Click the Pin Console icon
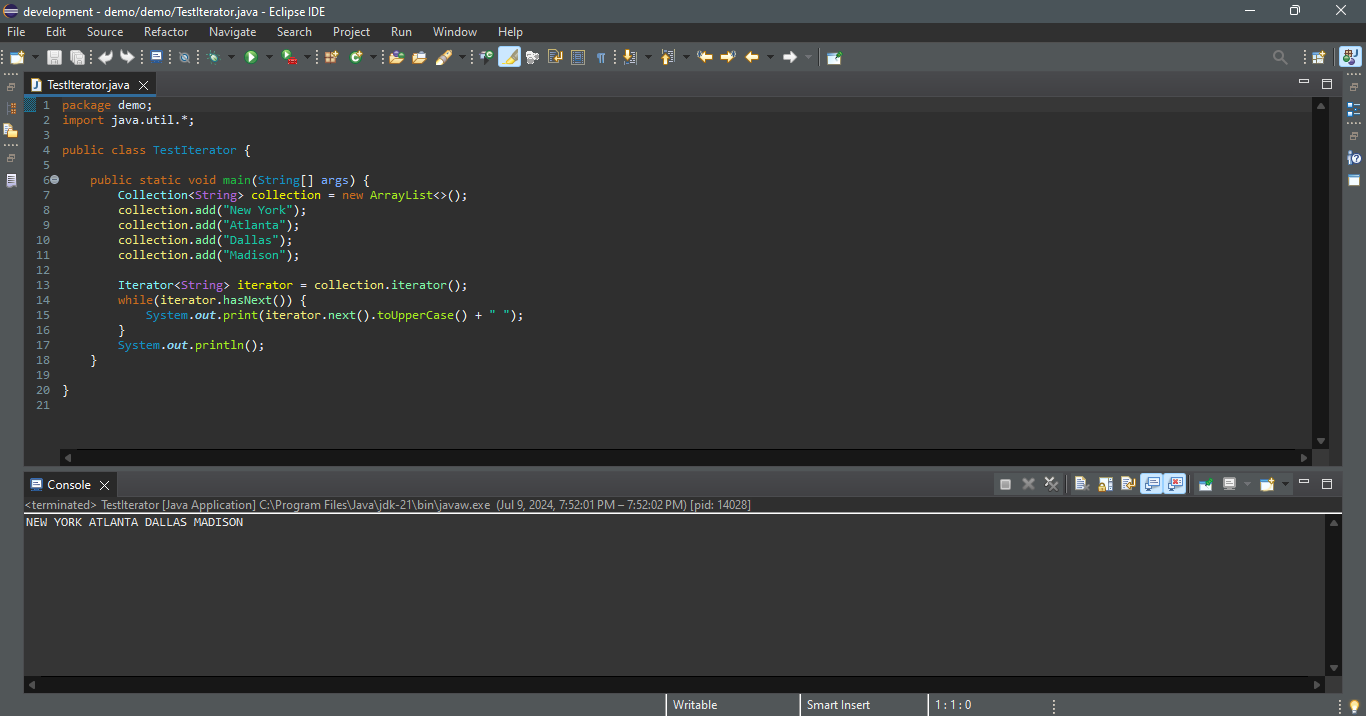The image size is (1366, 716). click(1206, 484)
